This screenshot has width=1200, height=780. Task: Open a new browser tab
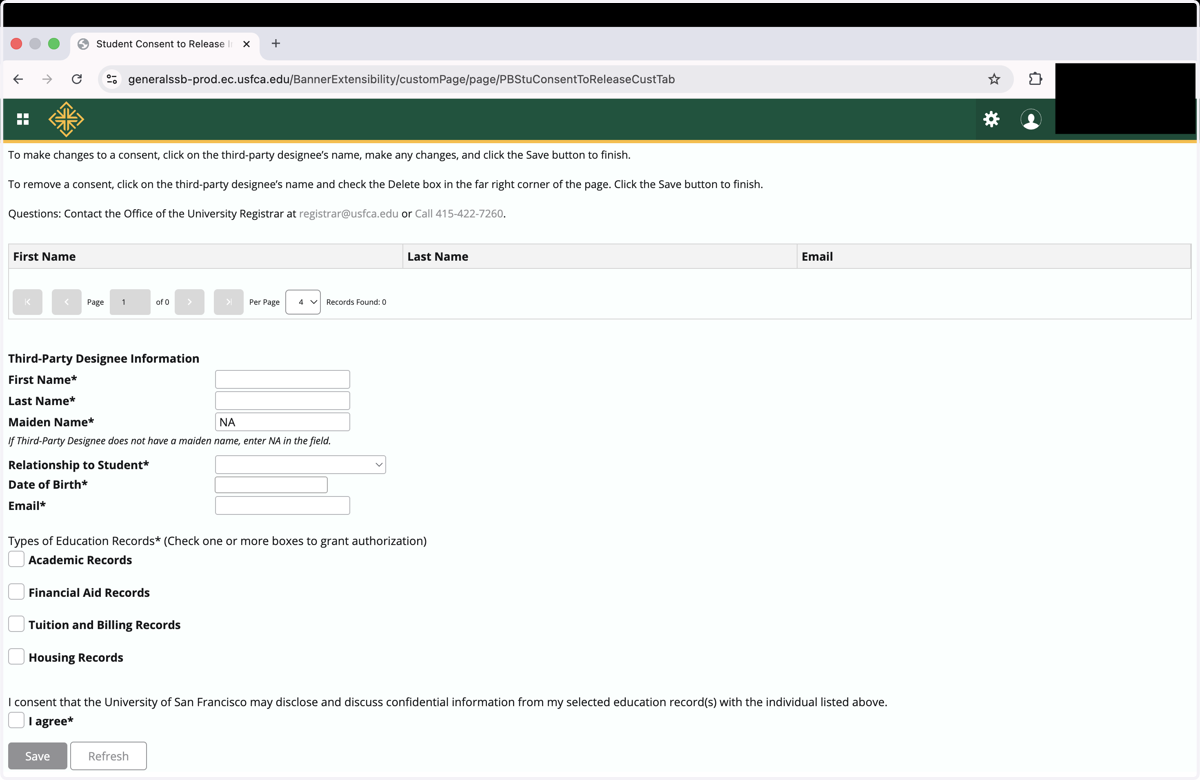click(276, 43)
